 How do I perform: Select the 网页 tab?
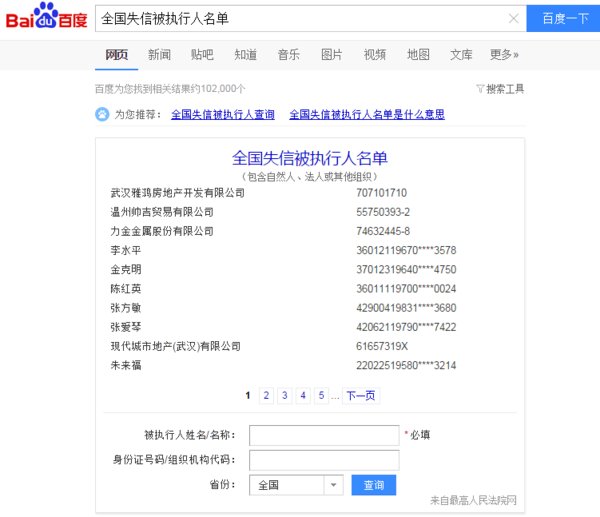[117, 55]
